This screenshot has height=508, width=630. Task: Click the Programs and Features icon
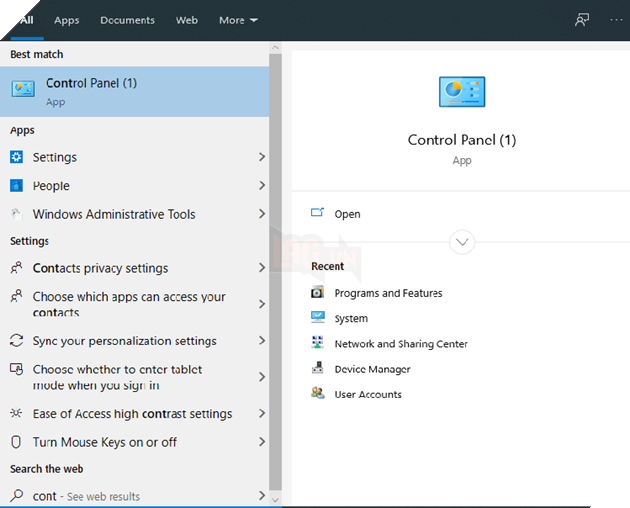[318, 293]
